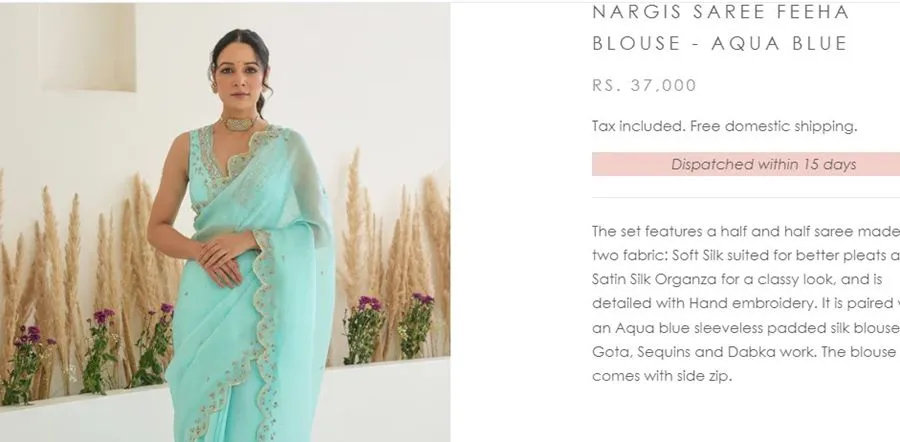Viewport: 900px width, 442px height.
Task: Click the wall niche behind the model
Action: click(87, 47)
